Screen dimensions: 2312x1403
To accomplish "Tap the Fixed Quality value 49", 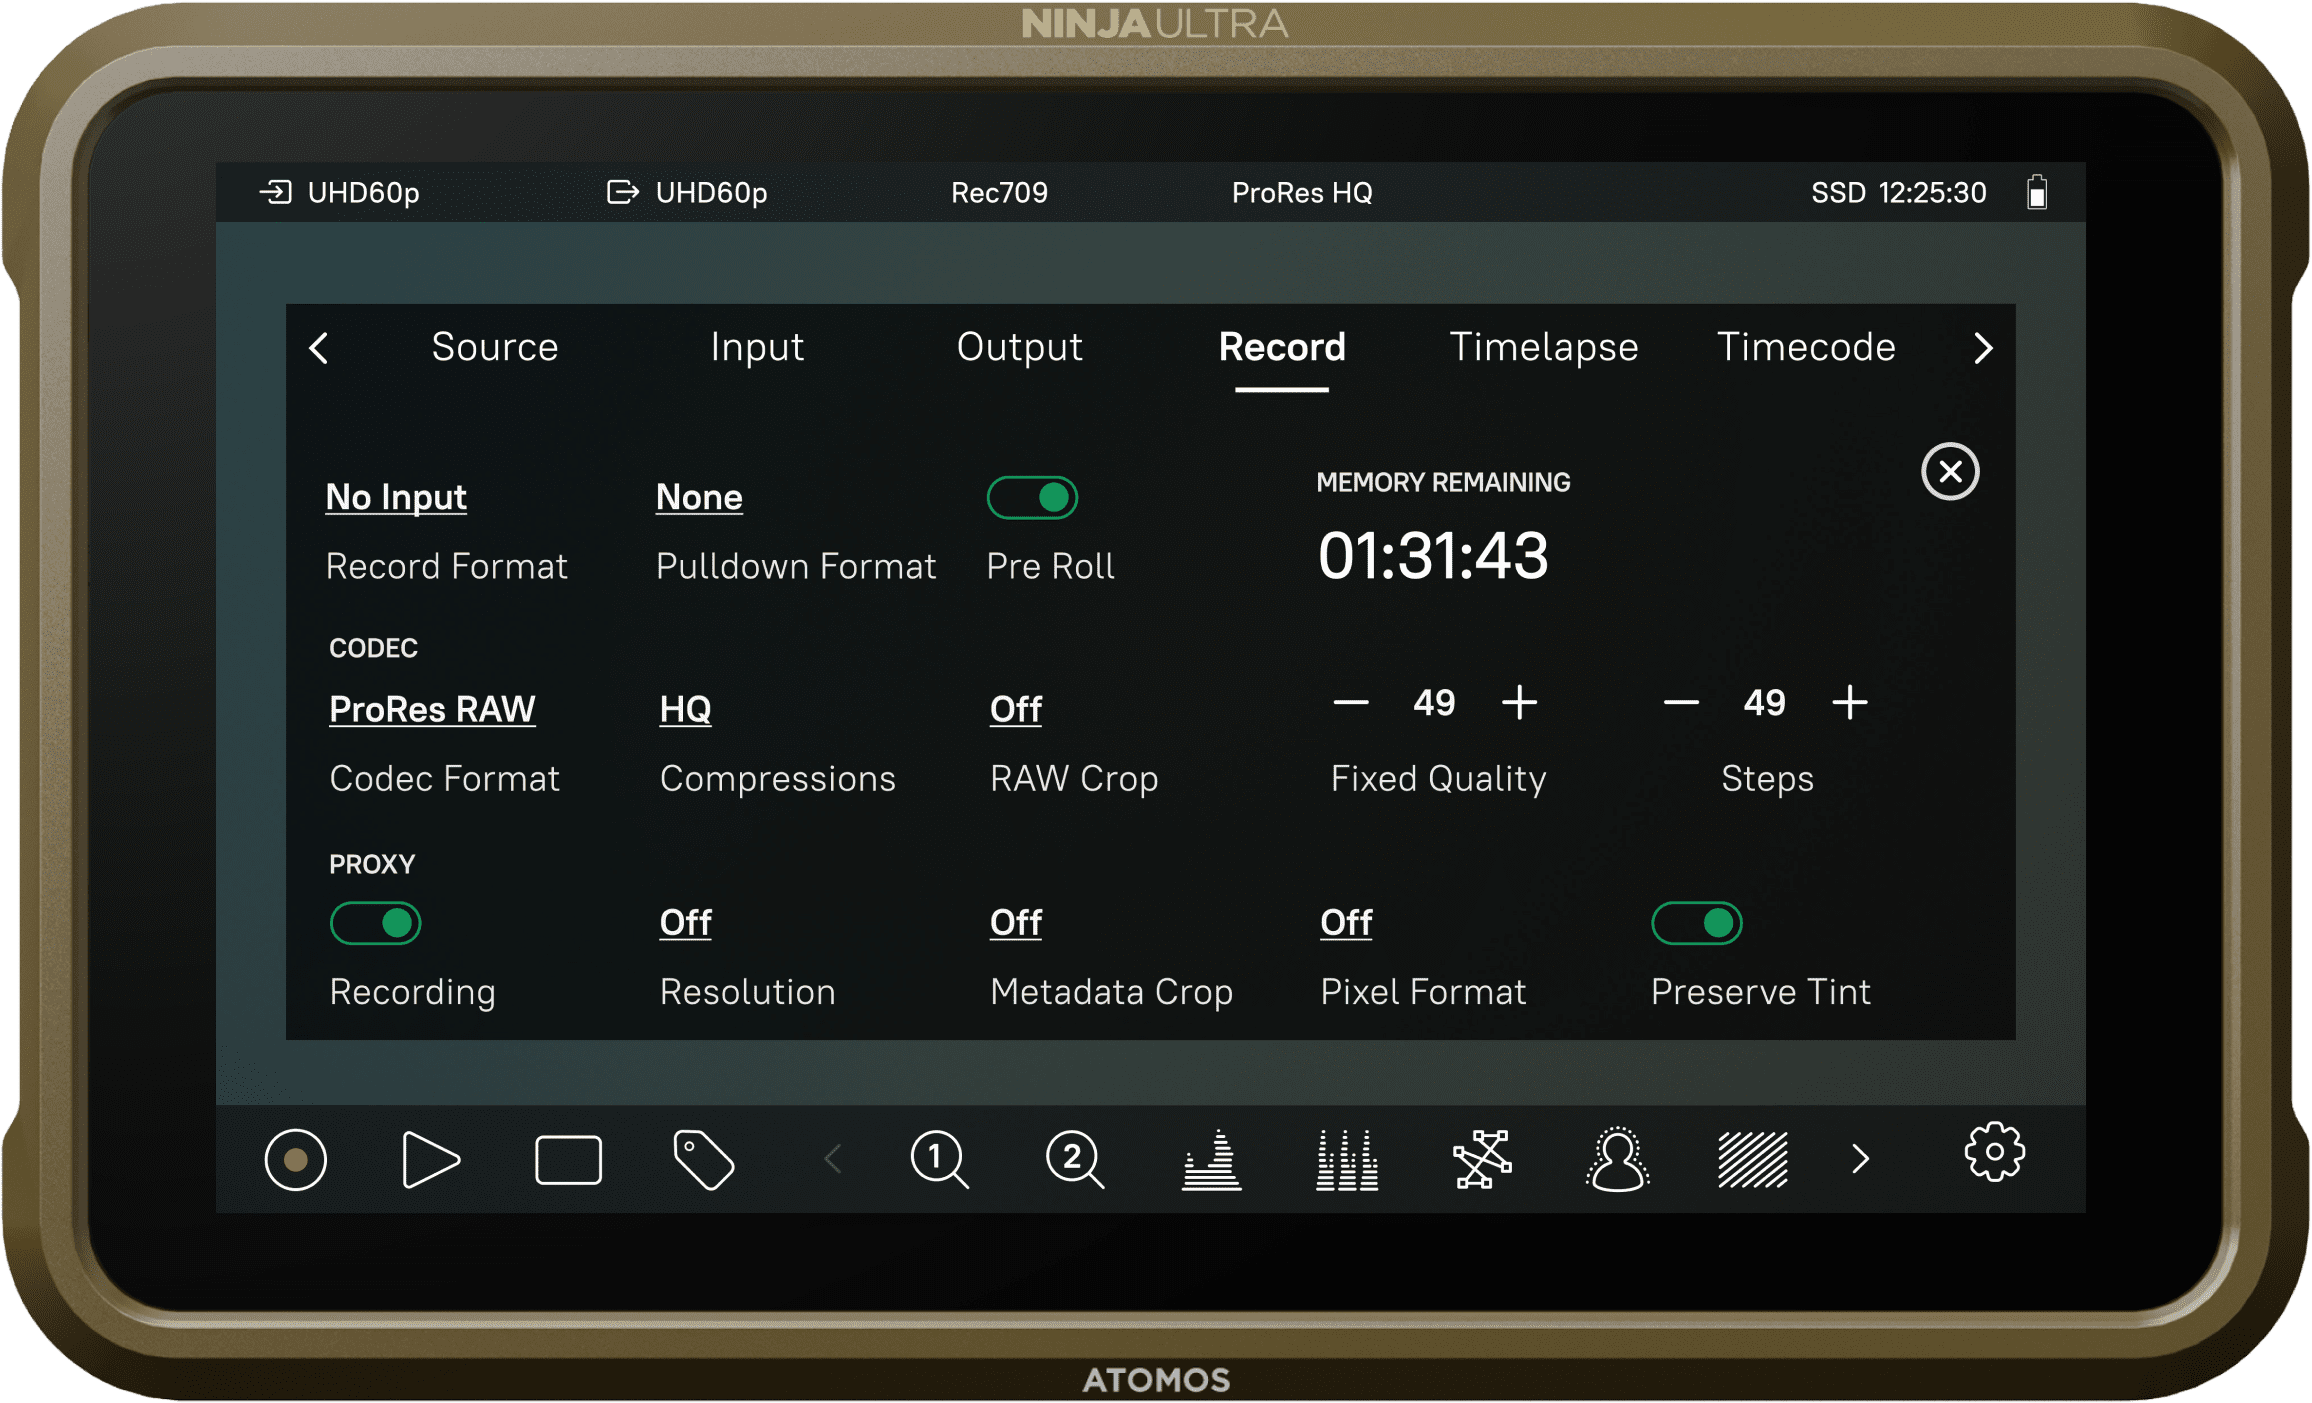I will point(1434,702).
